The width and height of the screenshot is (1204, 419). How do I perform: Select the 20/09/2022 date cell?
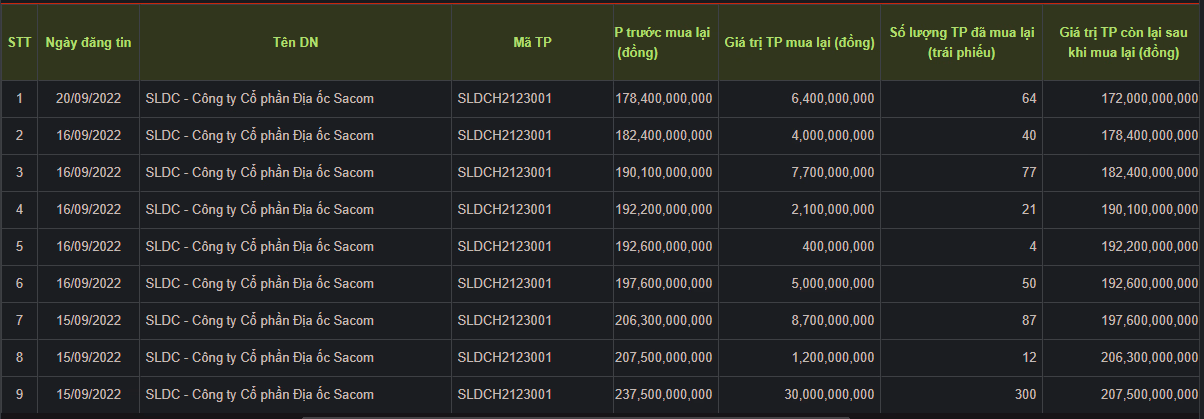click(88, 98)
